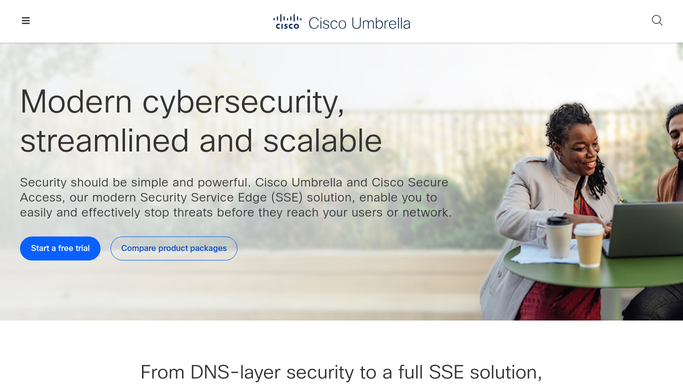
Task: Click the laptop on the green table
Action: tap(643, 229)
